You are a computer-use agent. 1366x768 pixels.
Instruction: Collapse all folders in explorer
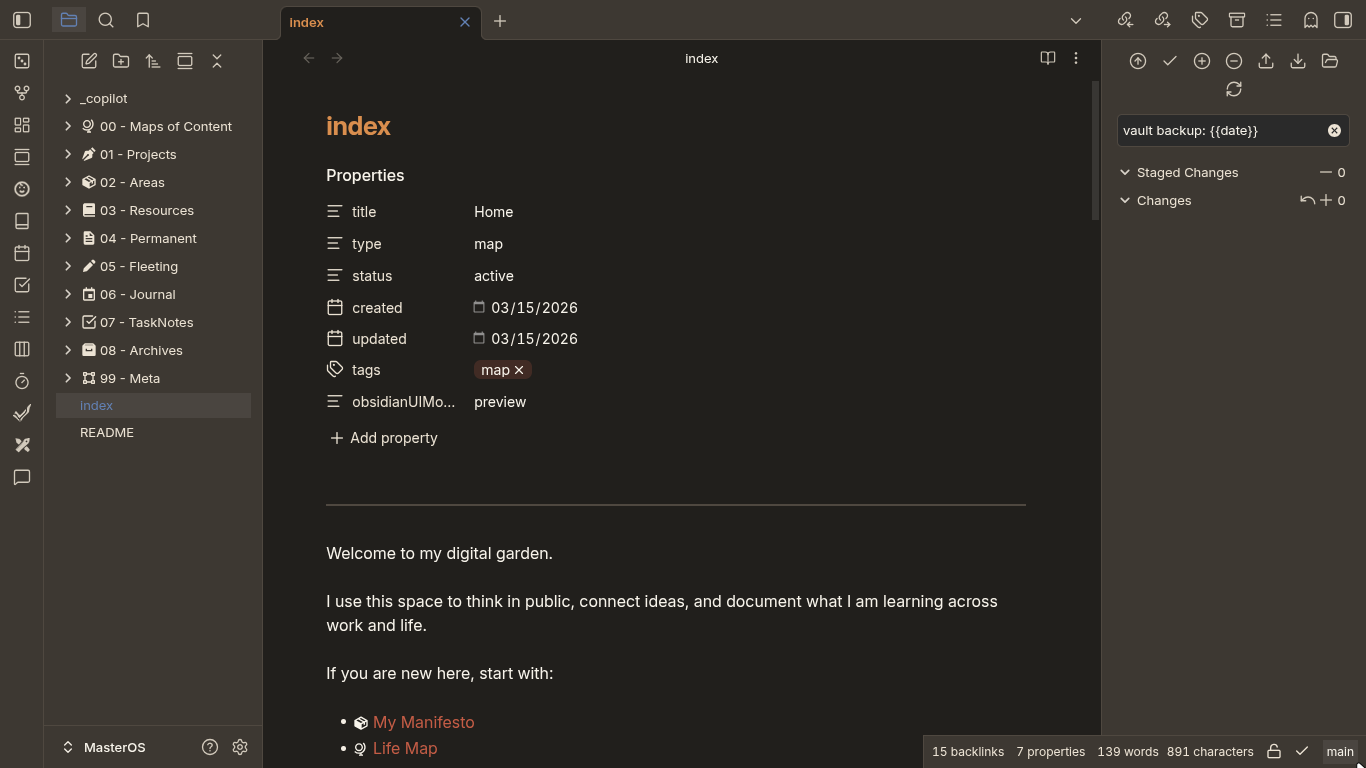(217, 61)
